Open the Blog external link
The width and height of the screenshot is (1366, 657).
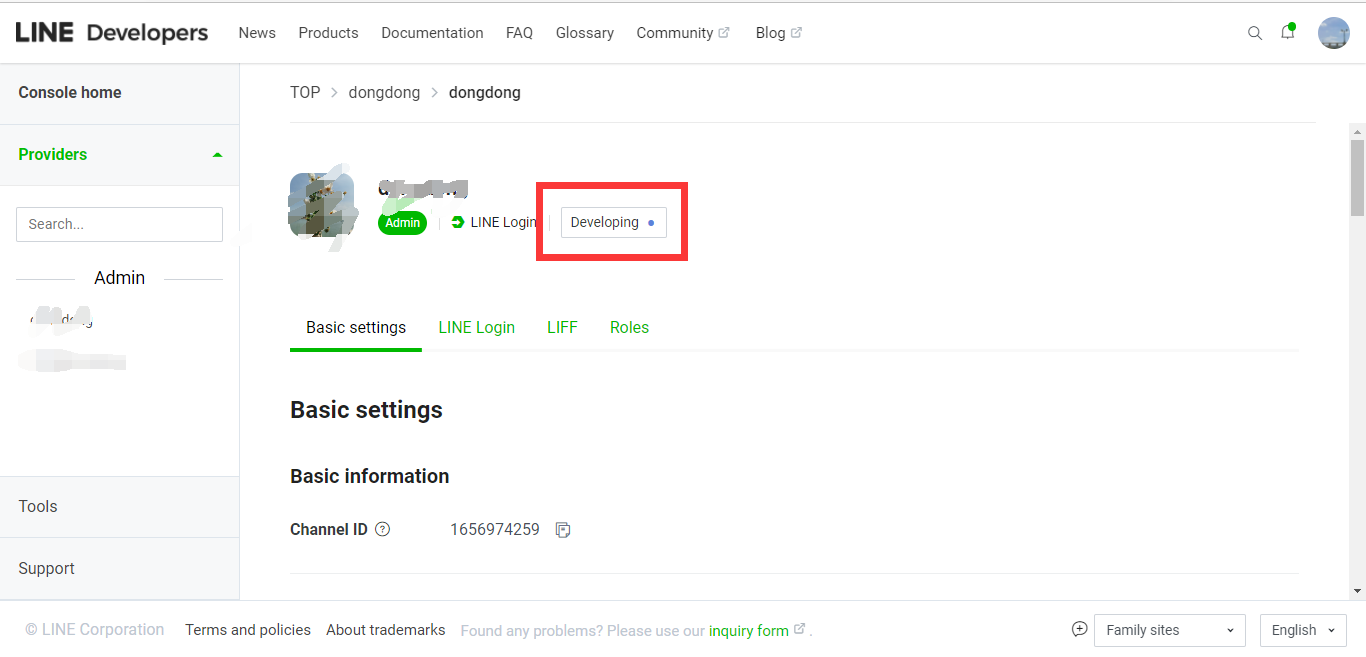tap(779, 33)
